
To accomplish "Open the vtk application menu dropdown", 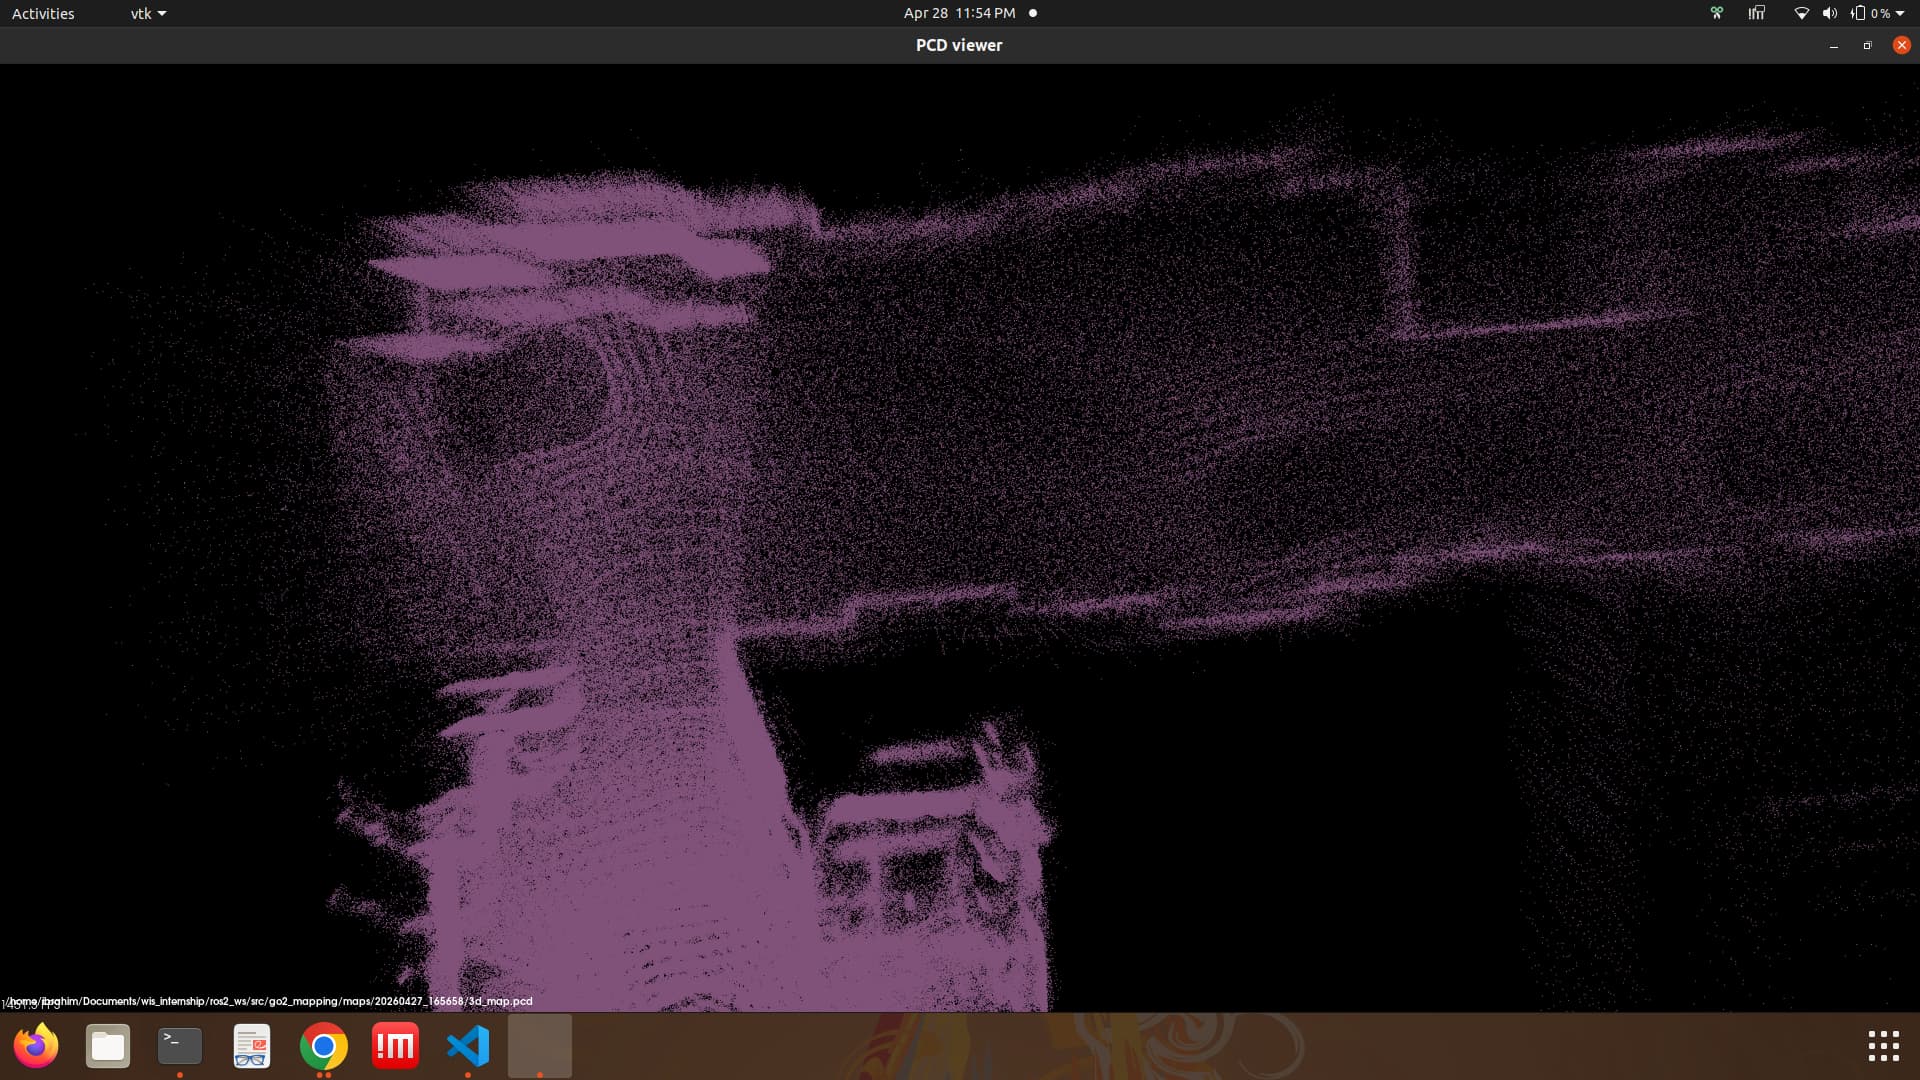I will coord(148,13).
